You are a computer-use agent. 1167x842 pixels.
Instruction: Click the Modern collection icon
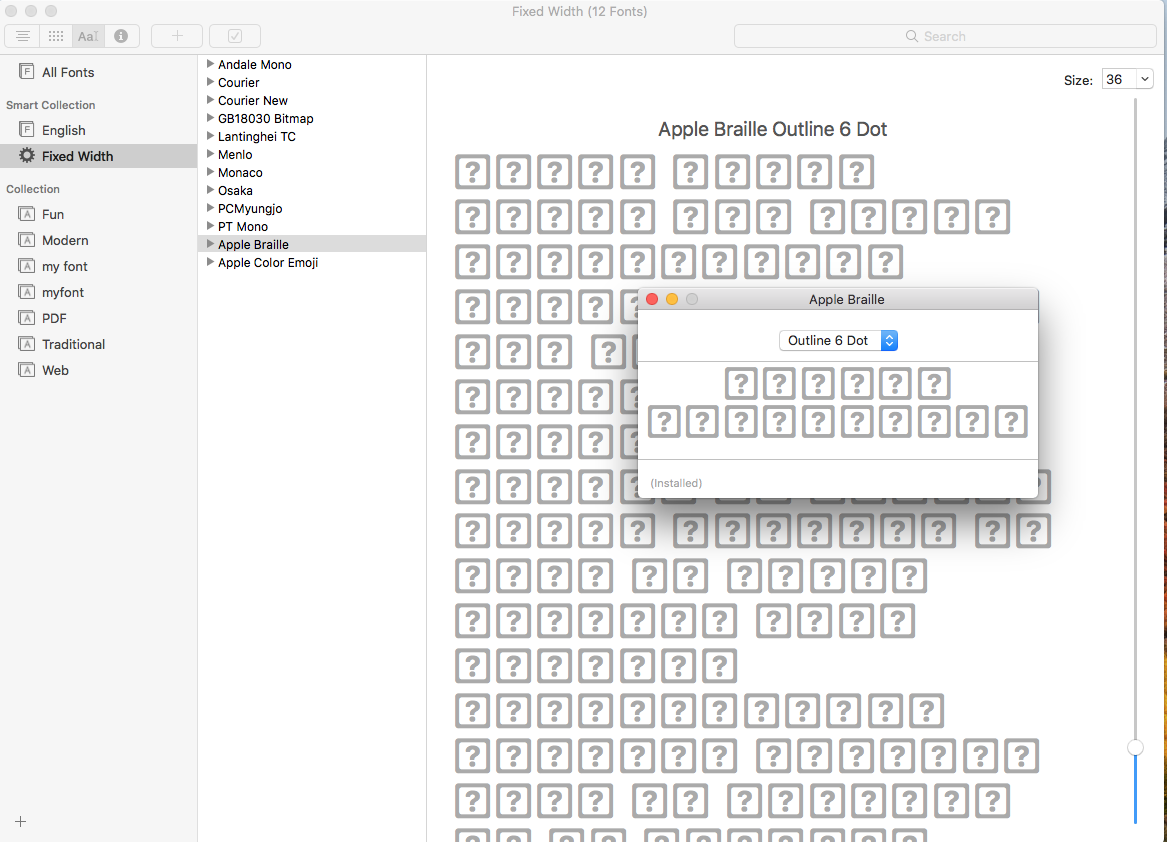[x=26, y=240]
